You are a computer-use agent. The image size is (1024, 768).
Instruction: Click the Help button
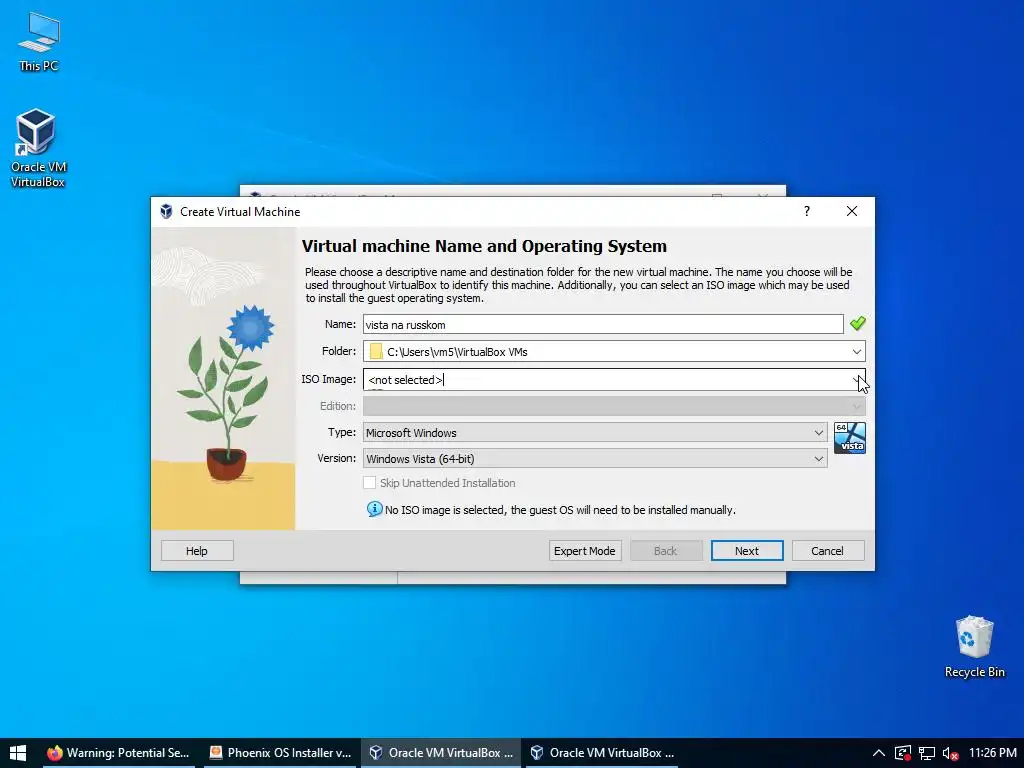pos(197,551)
